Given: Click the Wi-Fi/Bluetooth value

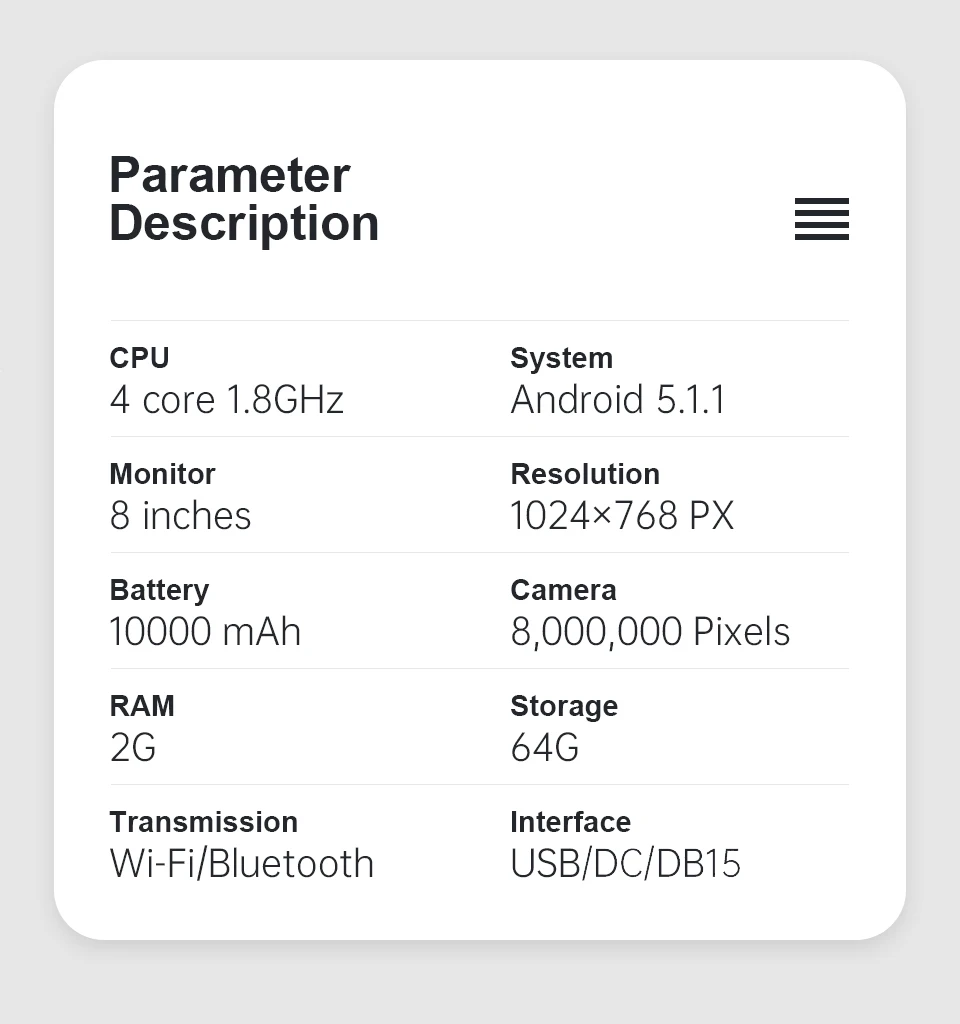Looking at the screenshot, I should (241, 864).
